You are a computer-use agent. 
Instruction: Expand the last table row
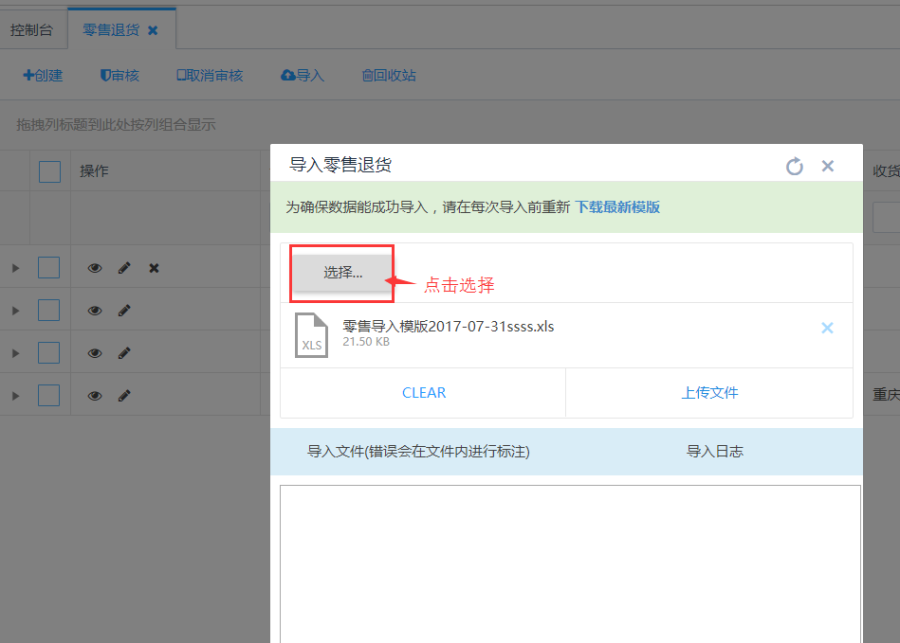tap(15, 395)
